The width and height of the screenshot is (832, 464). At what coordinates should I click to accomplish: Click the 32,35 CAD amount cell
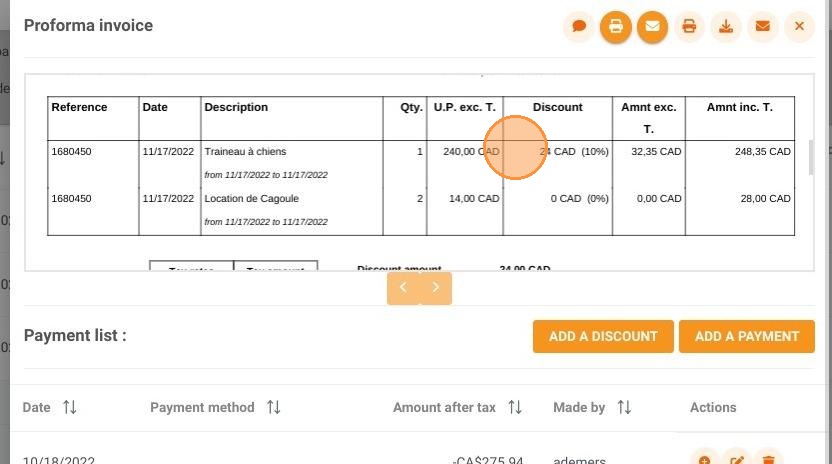coord(656,151)
